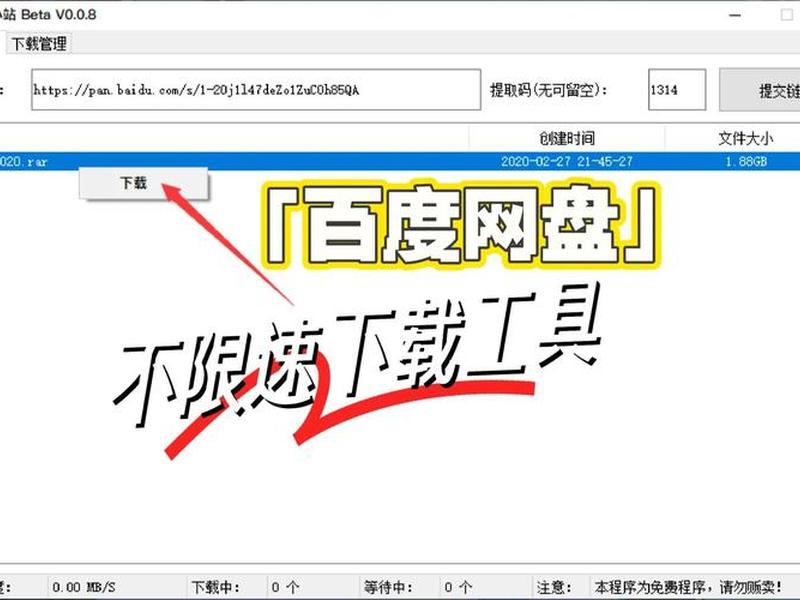Screen dimensions: 800x600
Task: Click the 提取码(无可留空) label
Action: [x=548, y=90]
